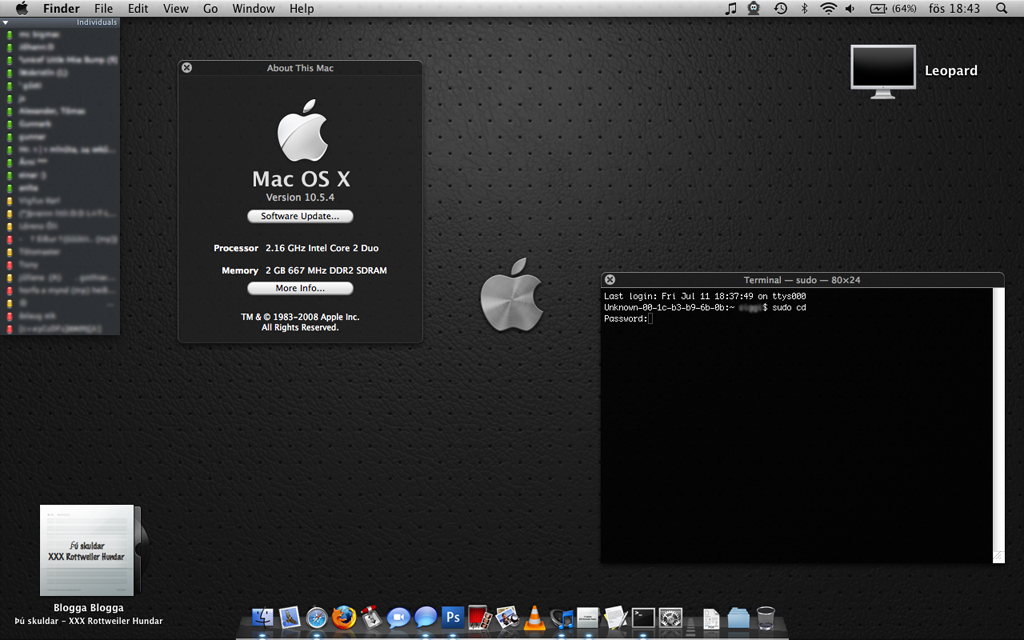1024x640 pixels.
Task: Open System Preferences gears icon in Dock
Action: point(670,617)
